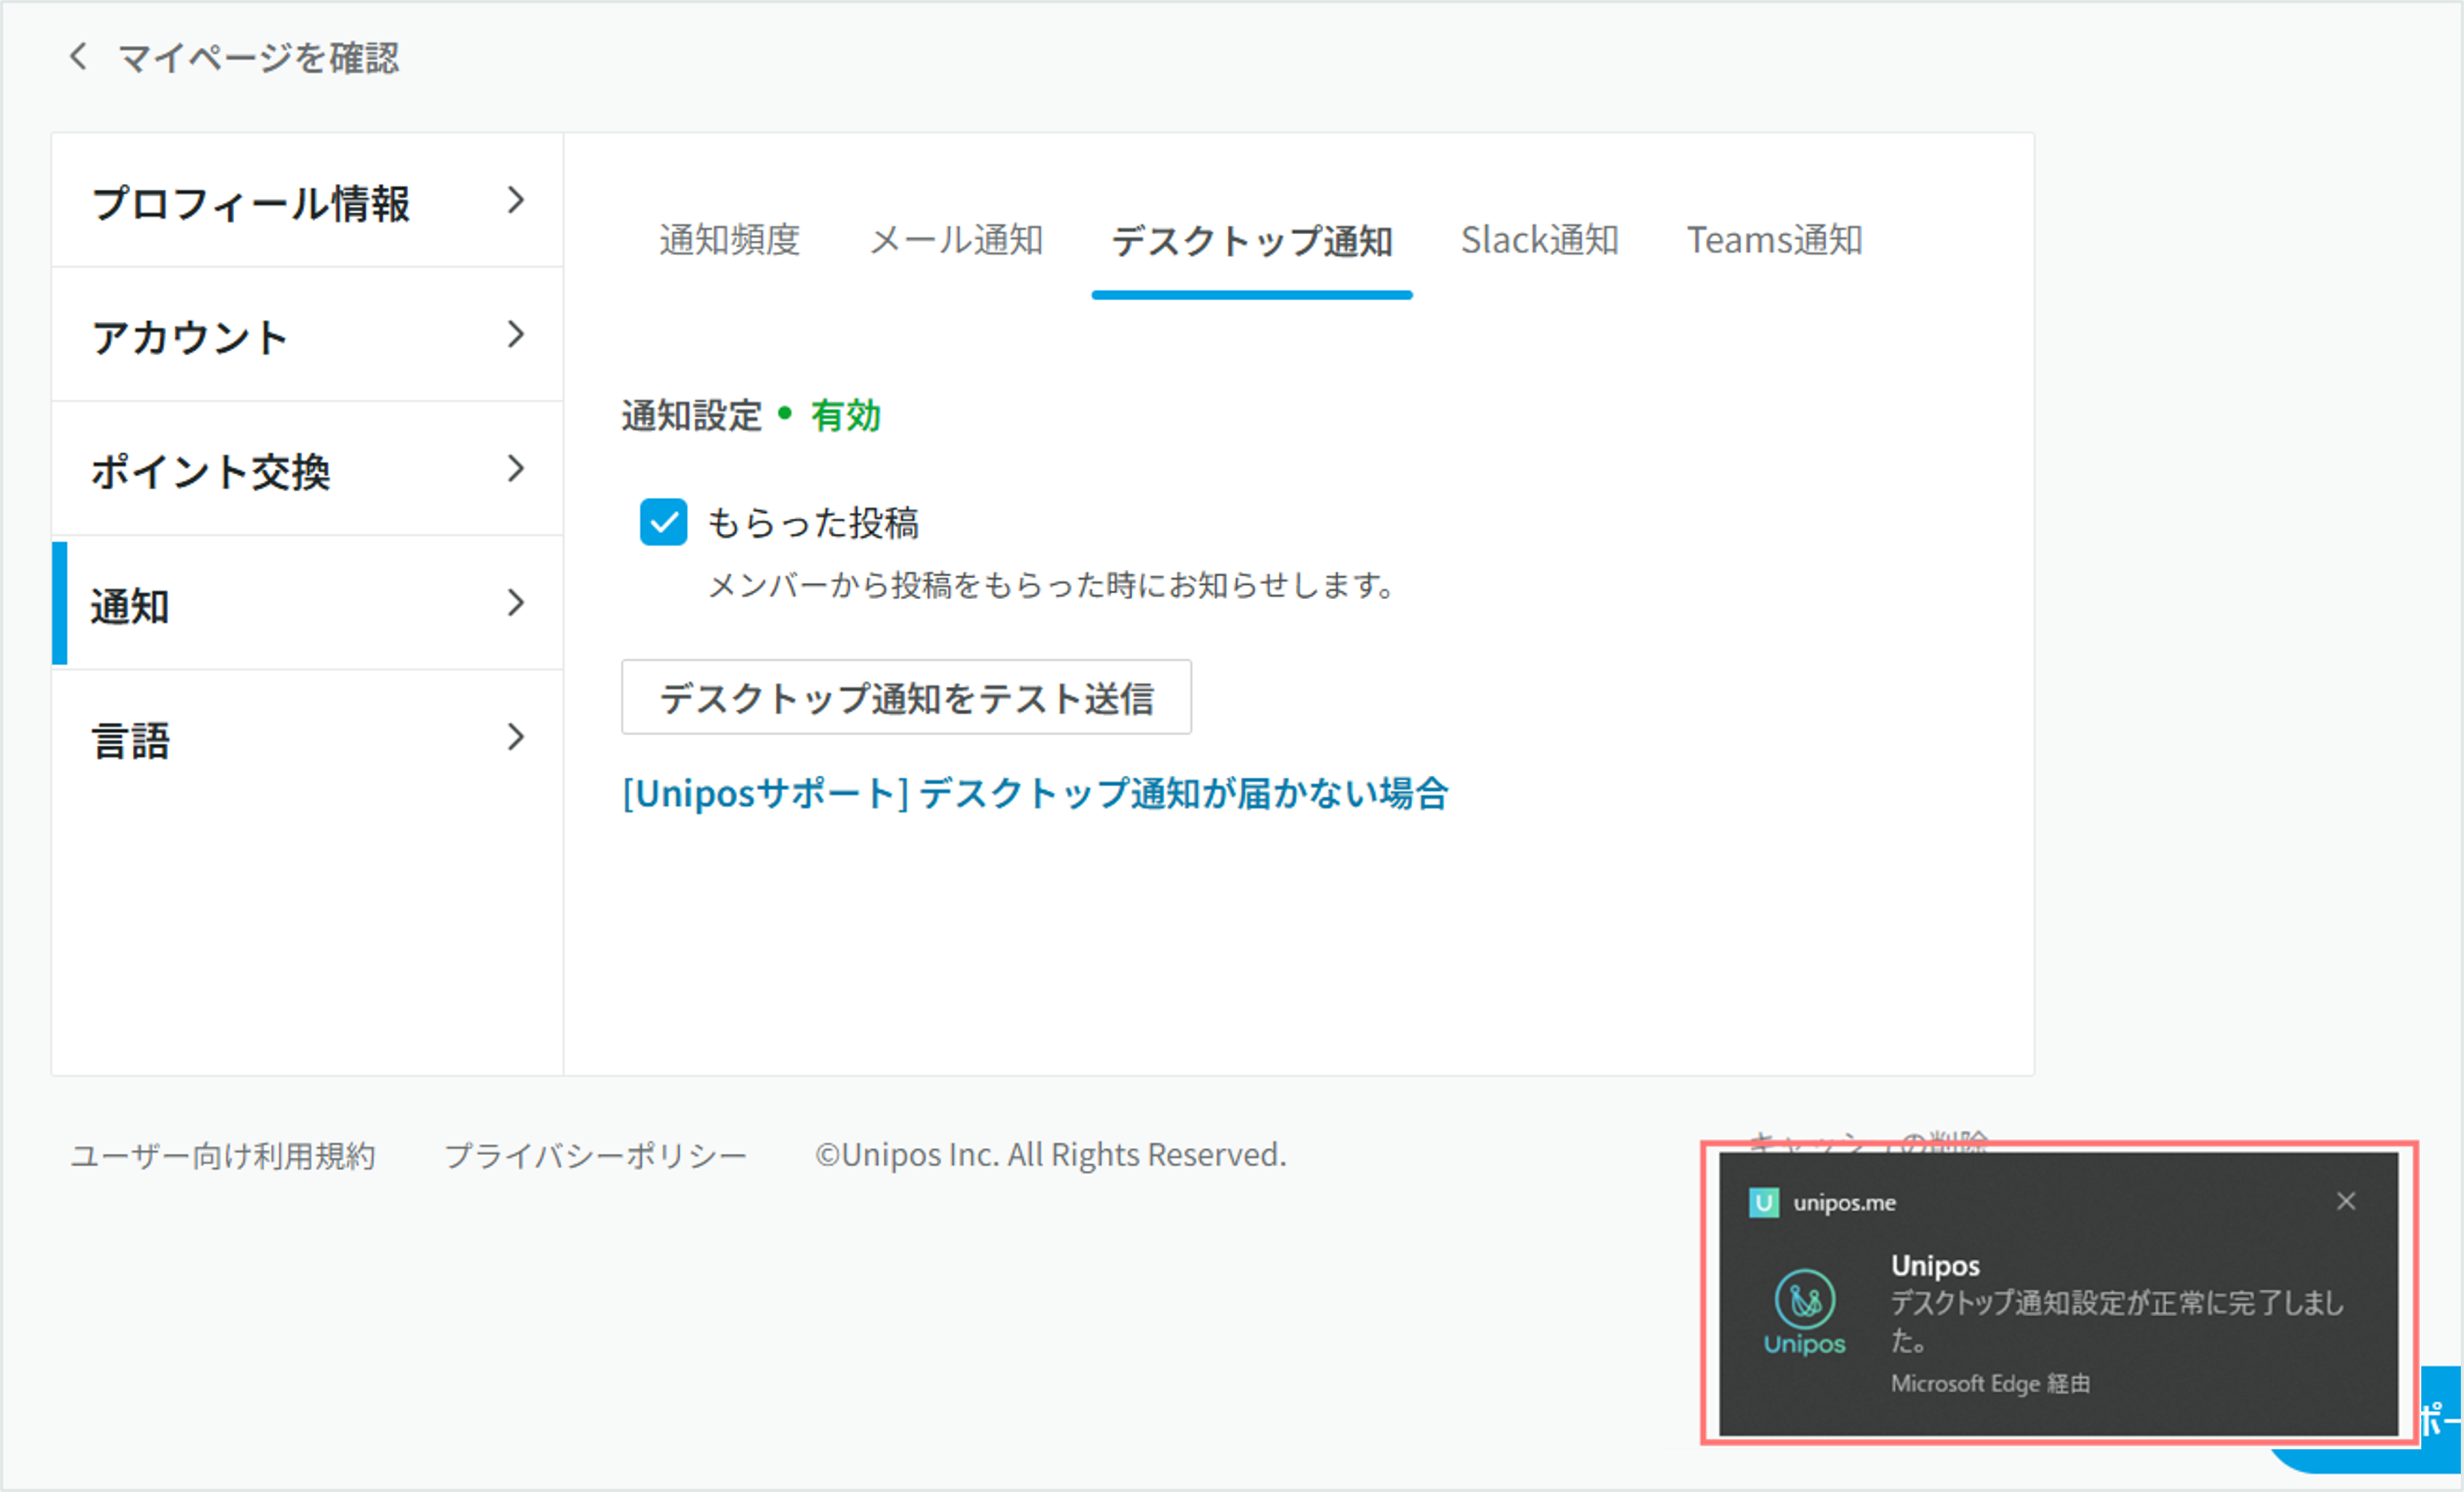Go back via マイページを確認 arrow

[x=78, y=56]
